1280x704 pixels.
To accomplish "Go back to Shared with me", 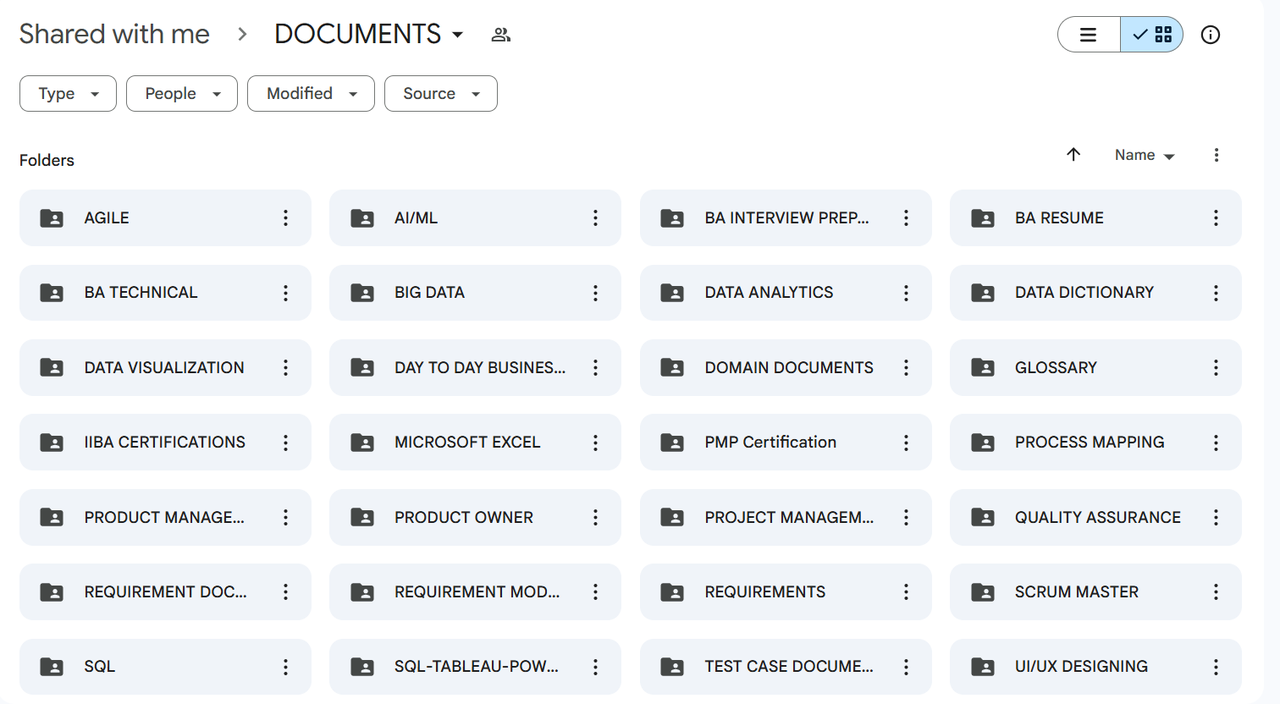I will click(x=114, y=34).
